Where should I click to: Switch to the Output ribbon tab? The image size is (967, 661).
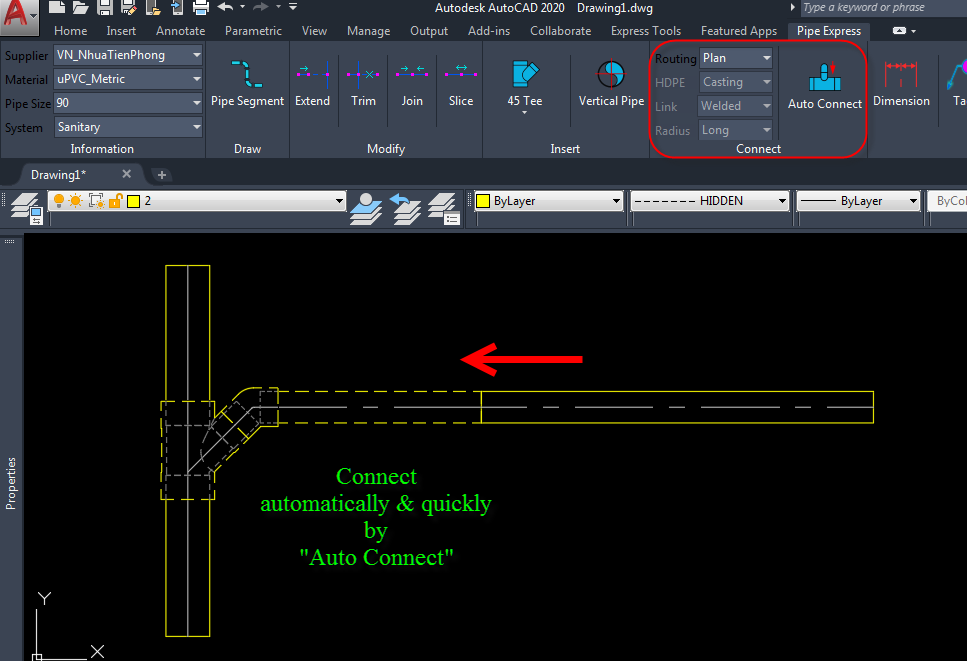tap(429, 31)
